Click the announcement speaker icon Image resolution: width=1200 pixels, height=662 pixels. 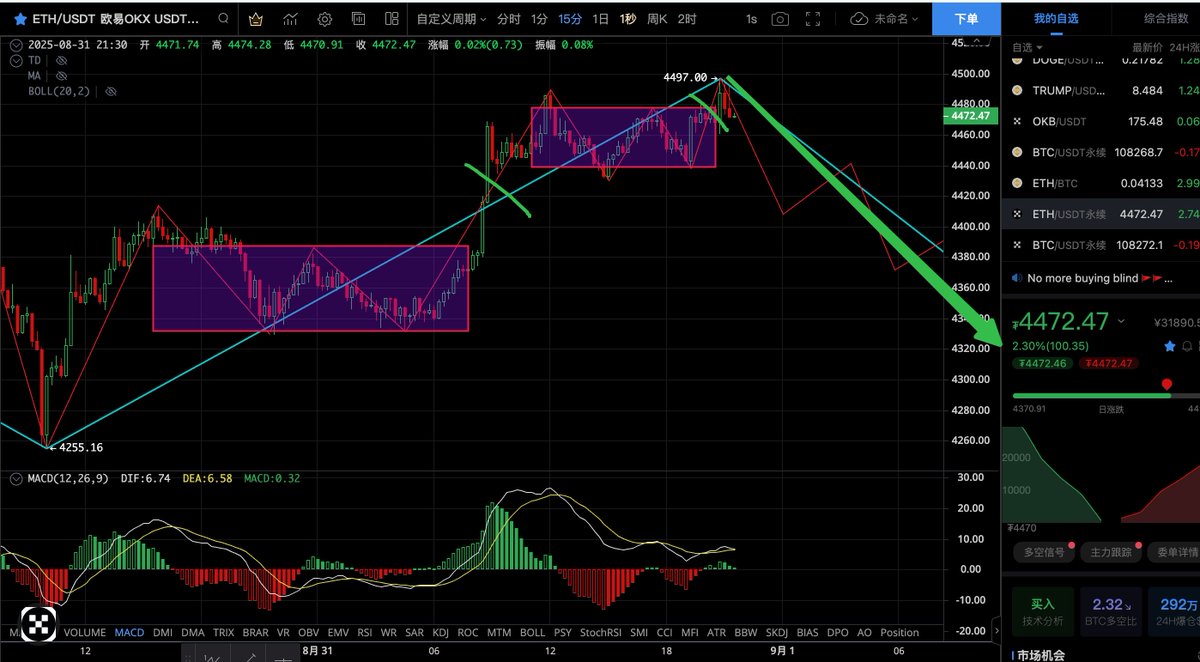pos(1017,278)
